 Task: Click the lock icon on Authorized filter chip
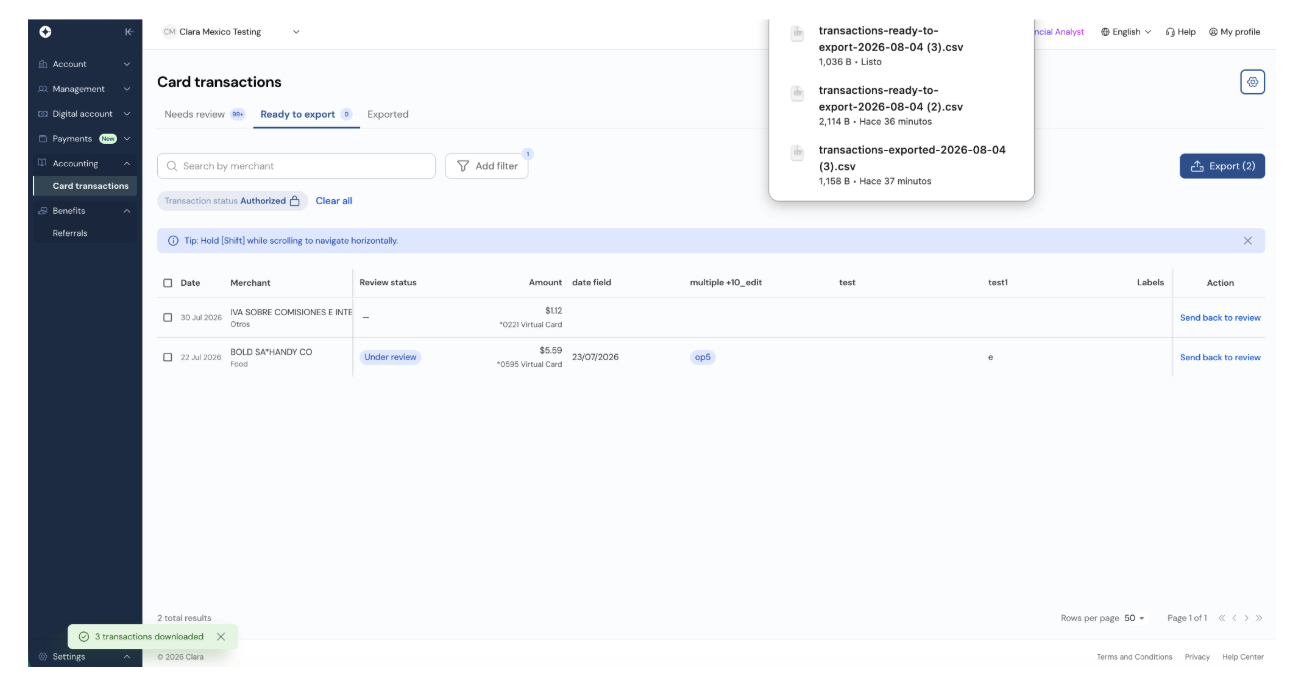point(295,201)
